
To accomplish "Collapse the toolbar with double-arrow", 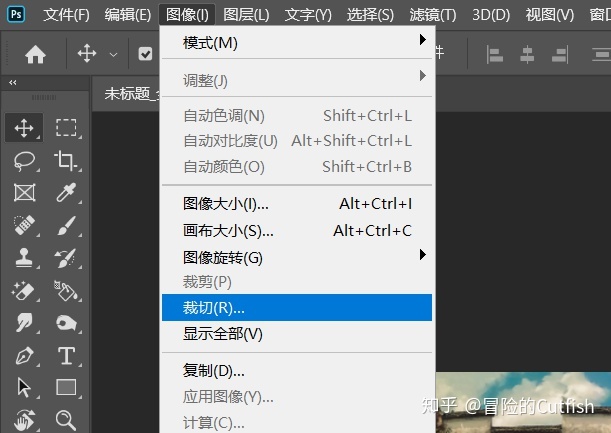I will 13,83.
